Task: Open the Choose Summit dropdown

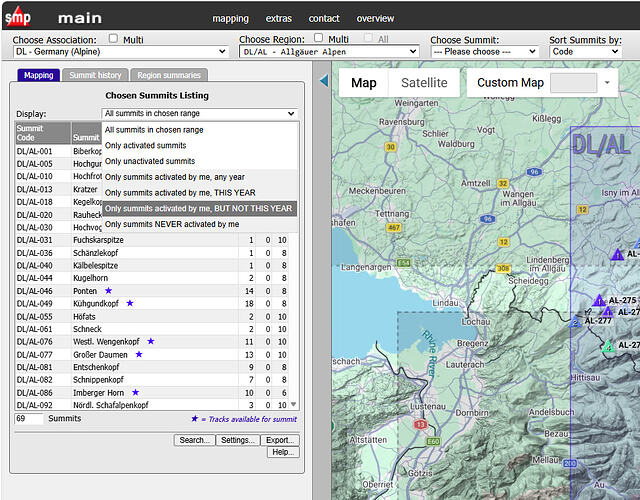Action: coord(484,52)
